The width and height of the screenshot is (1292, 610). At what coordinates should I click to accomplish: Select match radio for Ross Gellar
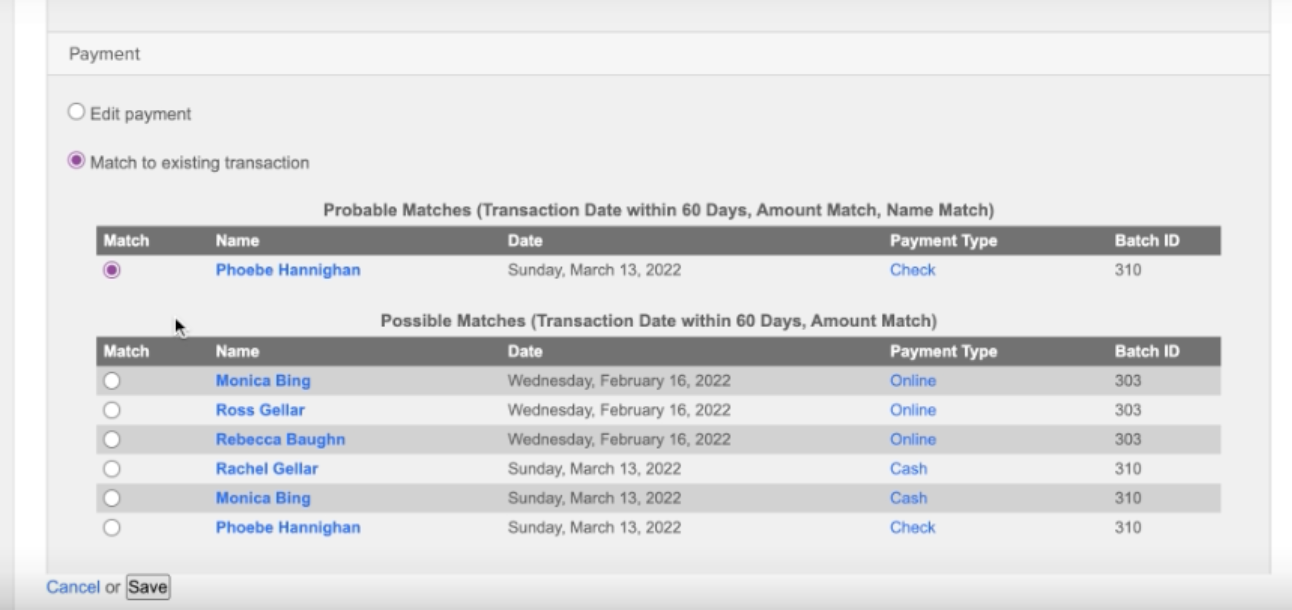(112, 410)
